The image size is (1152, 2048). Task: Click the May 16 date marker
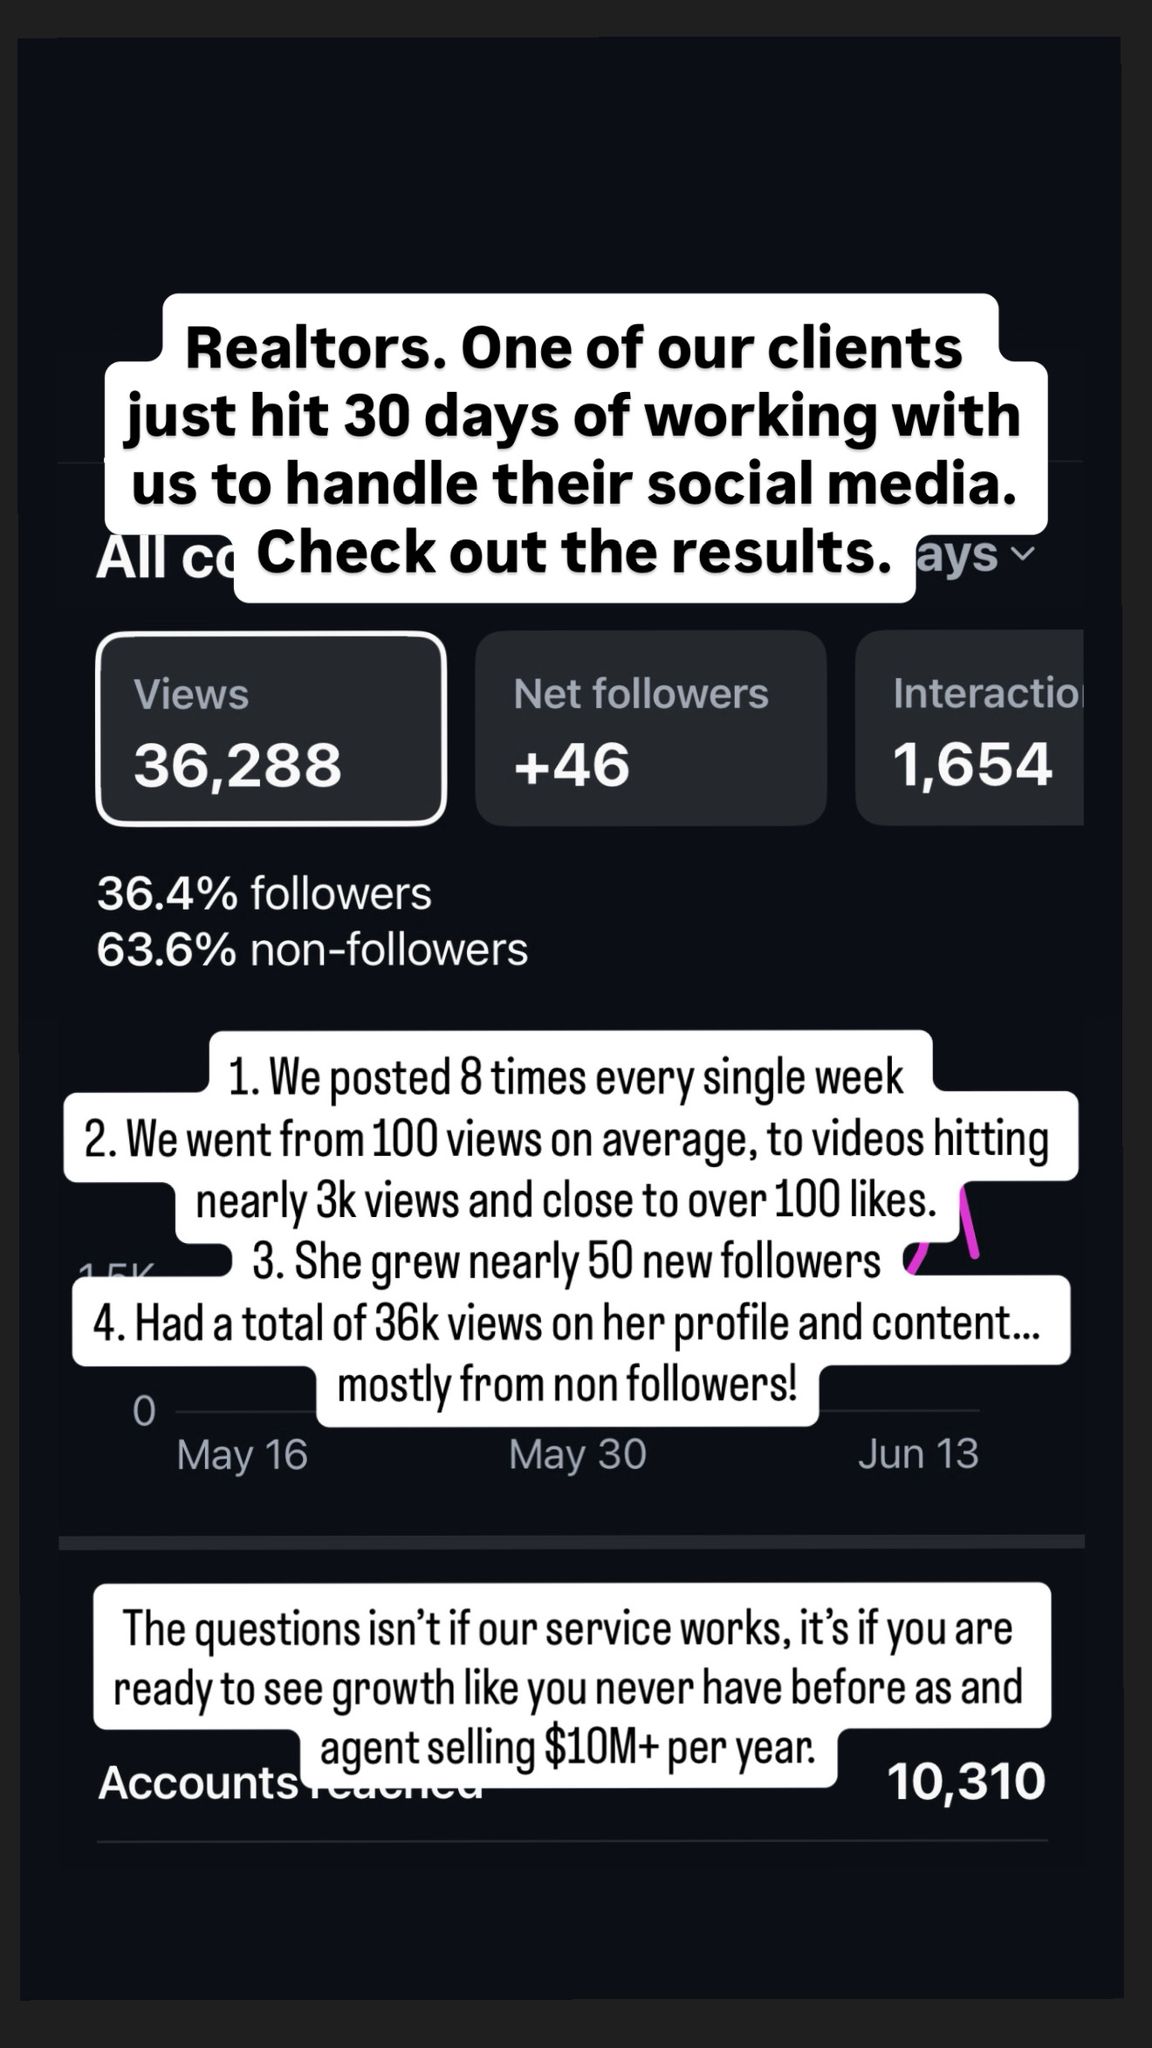[242, 1454]
